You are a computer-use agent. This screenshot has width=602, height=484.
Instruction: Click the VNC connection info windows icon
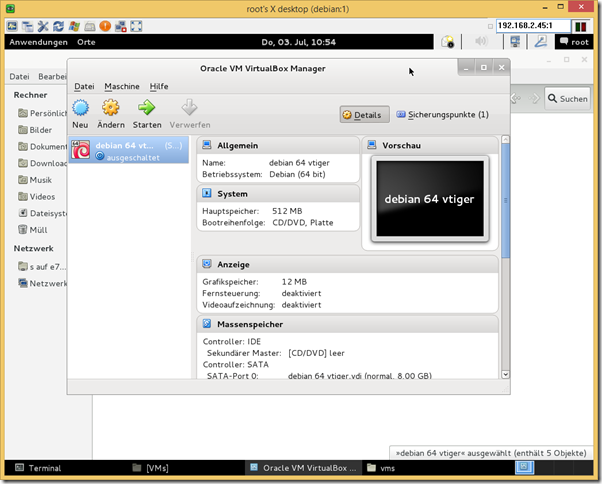(27, 26)
